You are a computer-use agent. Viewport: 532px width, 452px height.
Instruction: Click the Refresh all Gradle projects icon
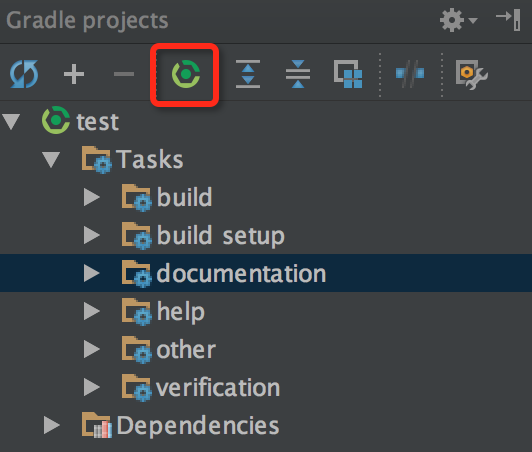[x=24, y=74]
